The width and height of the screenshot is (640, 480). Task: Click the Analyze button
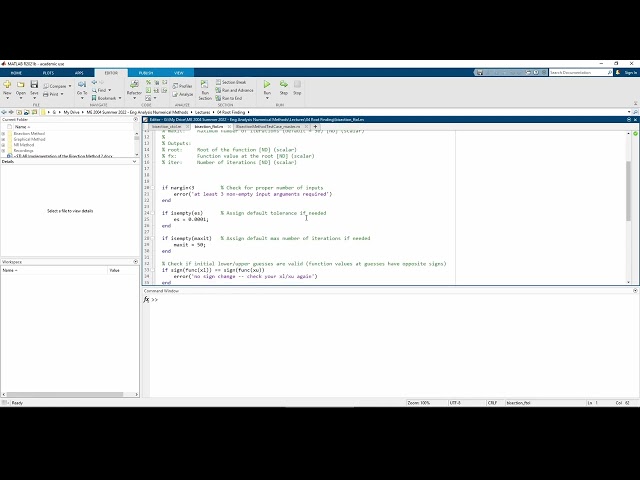coord(183,94)
